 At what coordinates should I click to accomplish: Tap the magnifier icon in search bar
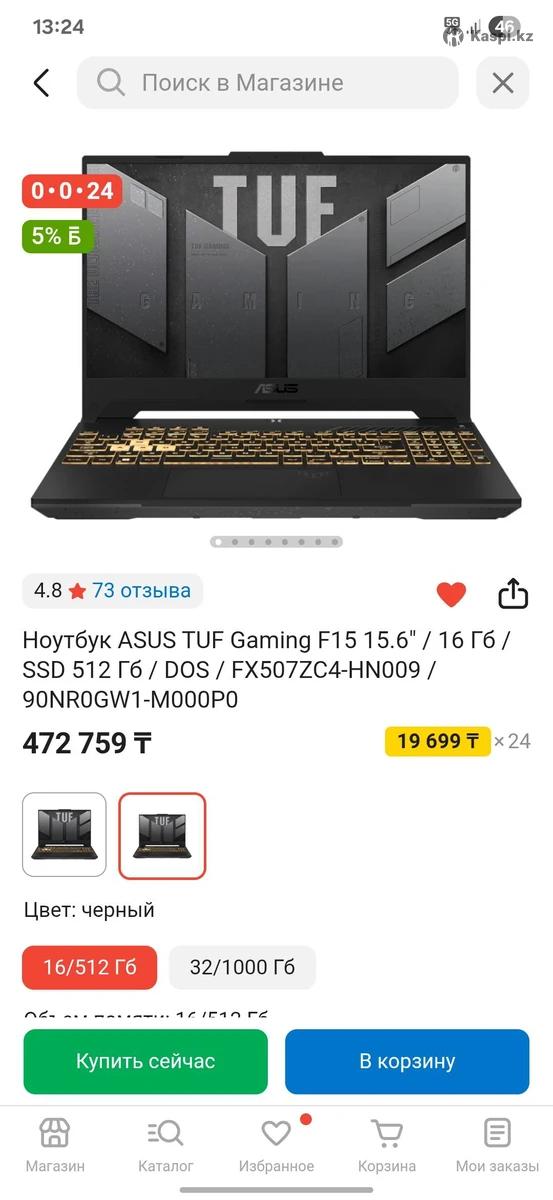[x=111, y=83]
